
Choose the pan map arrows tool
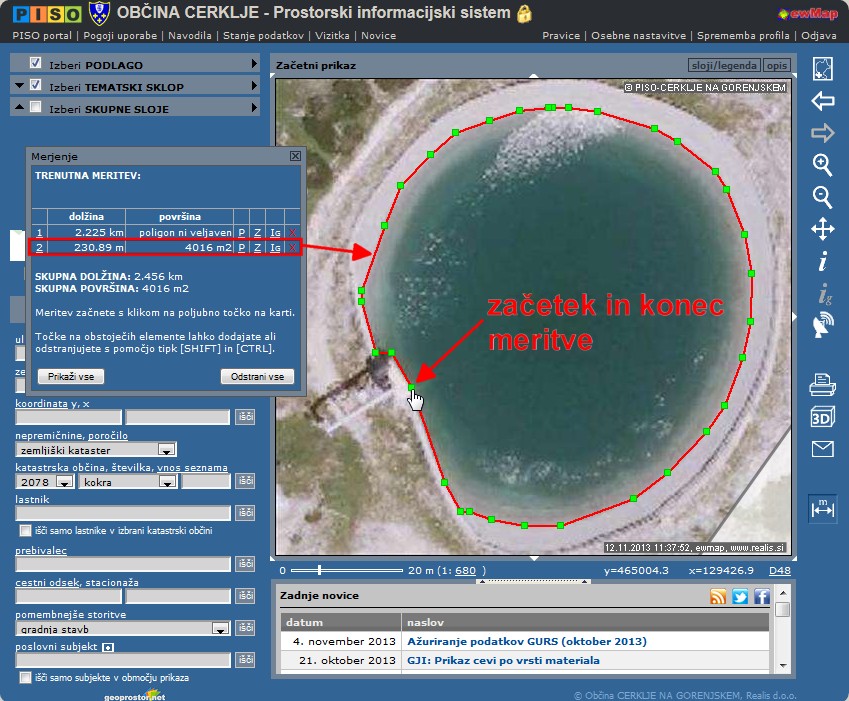[822, 229]
